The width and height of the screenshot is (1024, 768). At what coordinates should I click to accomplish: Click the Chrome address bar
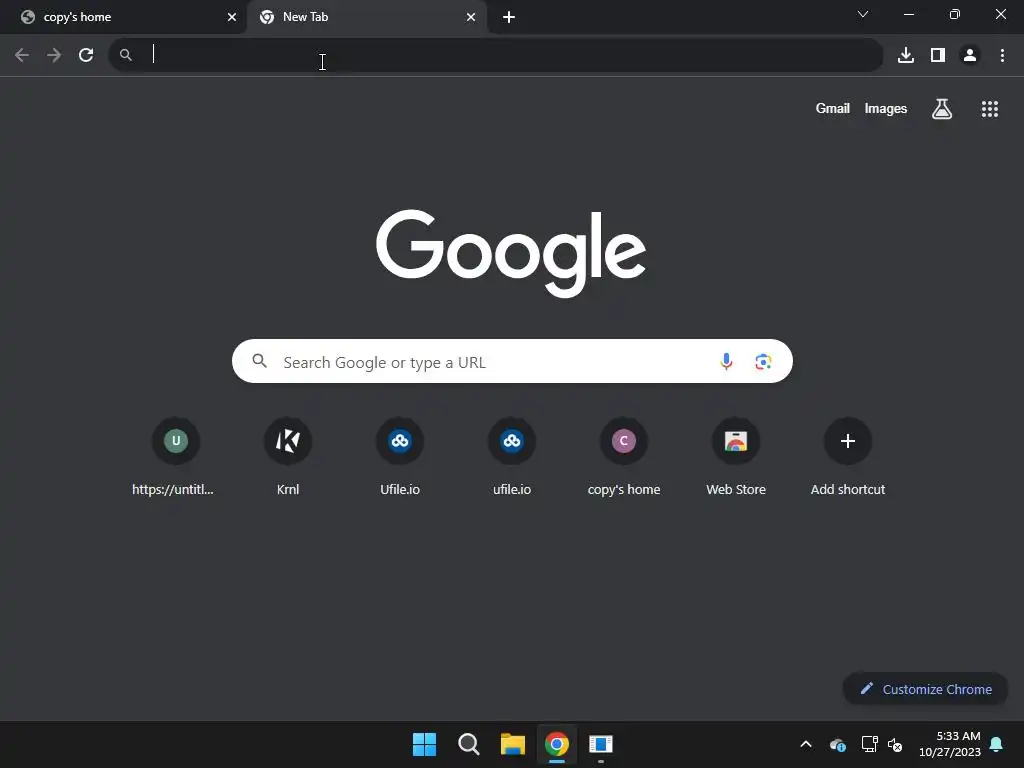click(x=496, y=55)
